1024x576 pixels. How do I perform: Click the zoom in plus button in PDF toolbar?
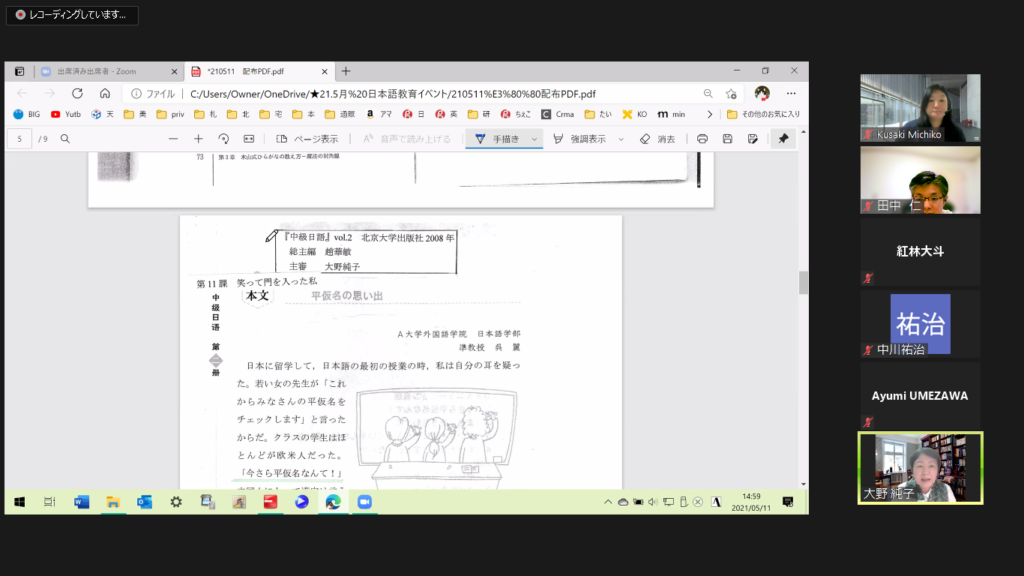click(x=198, y=139)
